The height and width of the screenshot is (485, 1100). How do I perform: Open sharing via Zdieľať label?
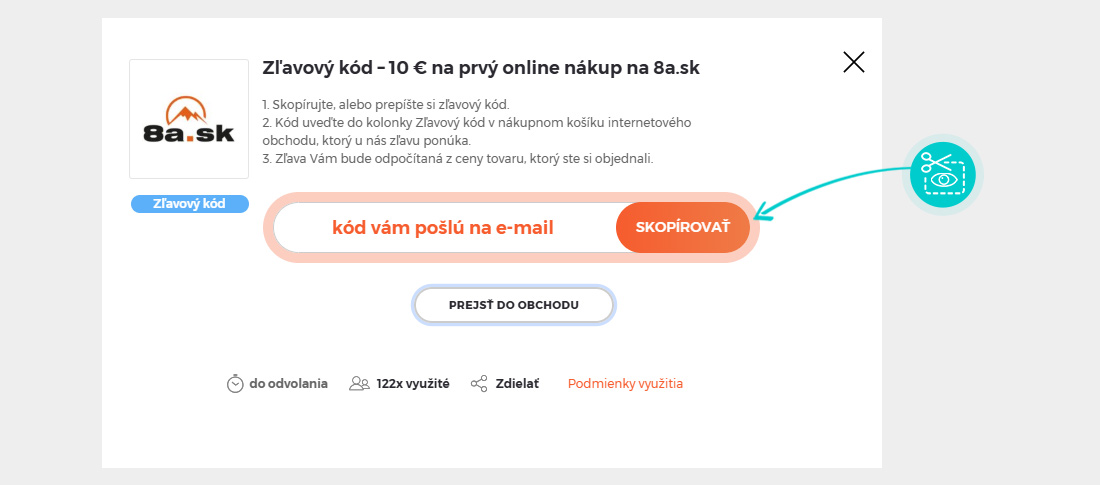[518, 384]
